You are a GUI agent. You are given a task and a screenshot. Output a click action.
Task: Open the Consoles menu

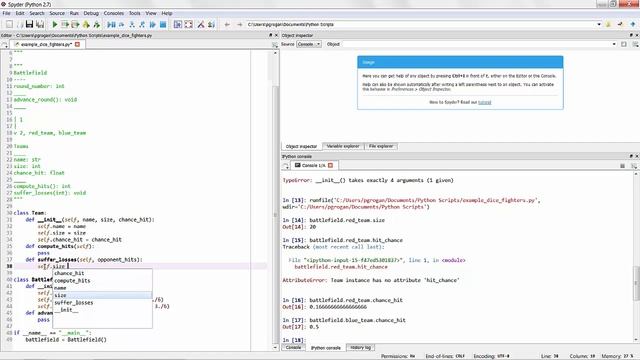point(113,13)
